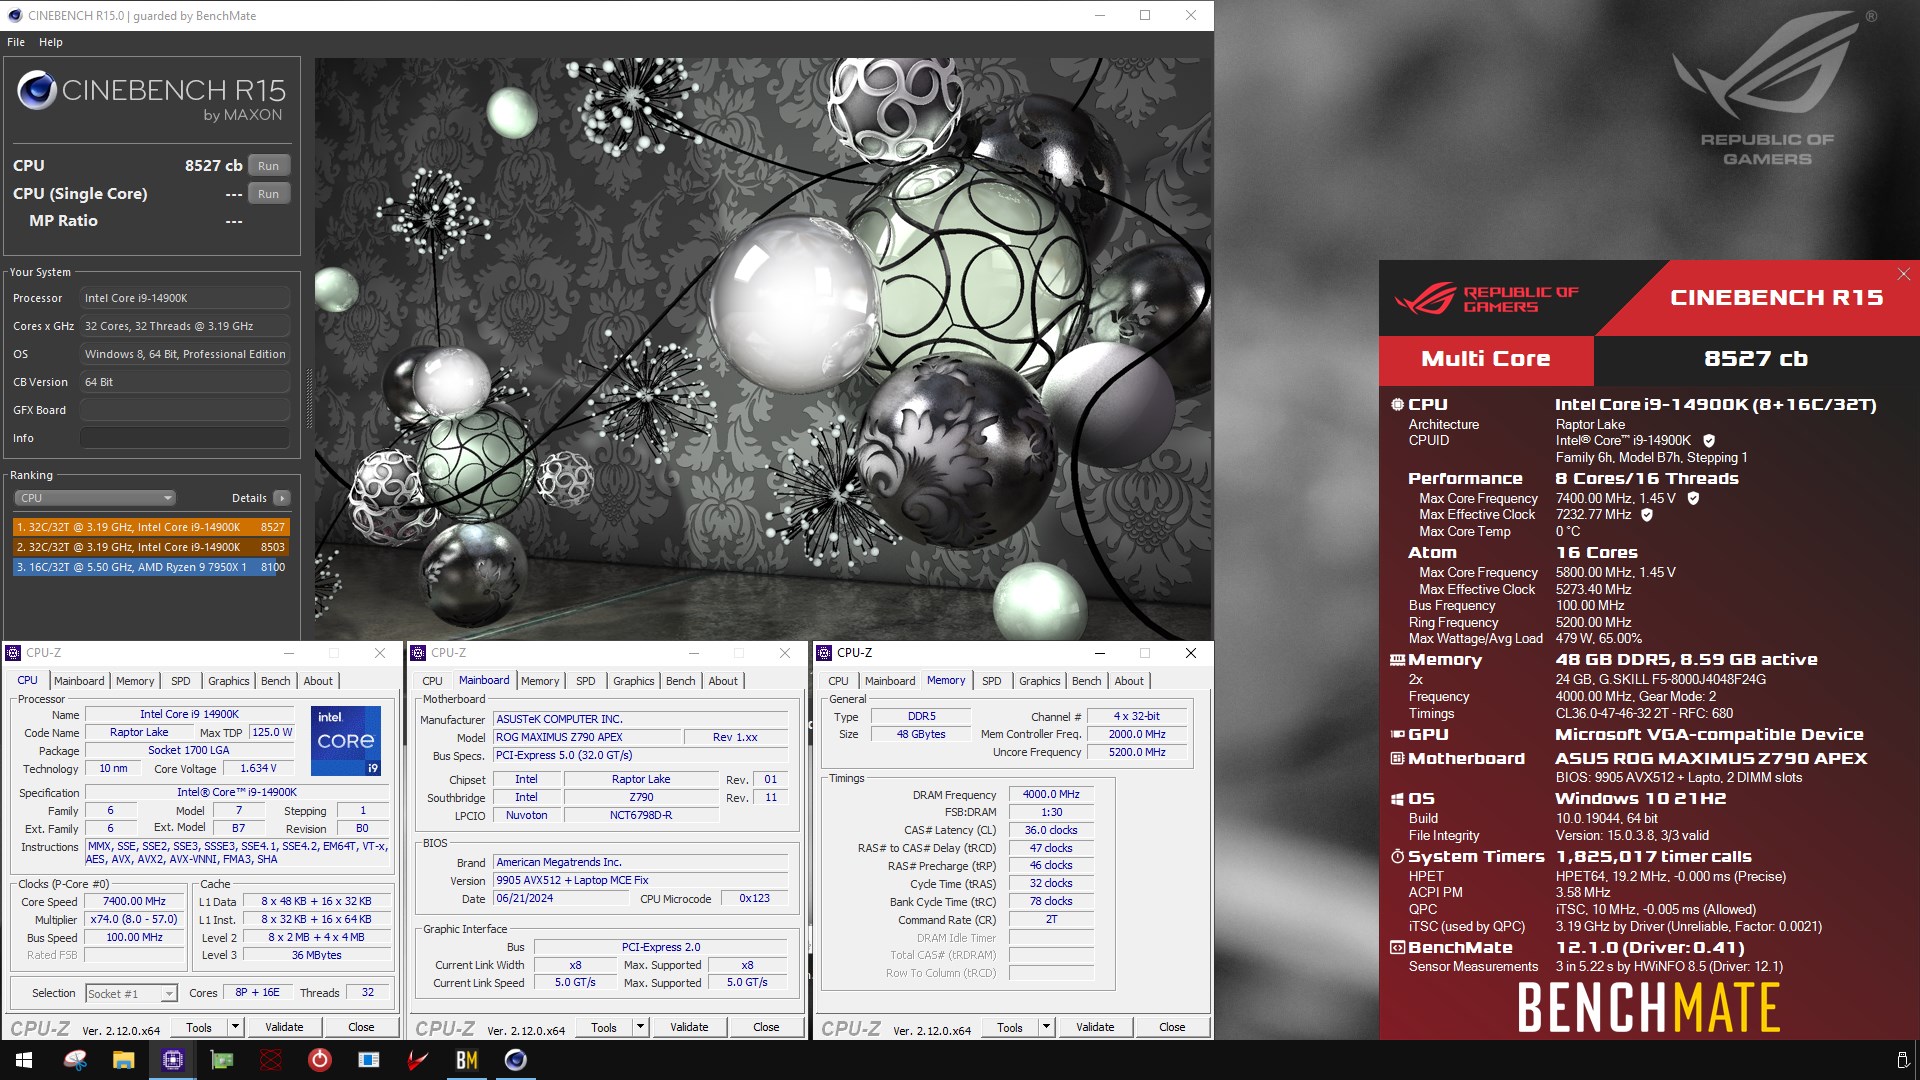Click Tools button in the Memory CPU-Z window
The height and width of the screenshot is (1080, 1920).
click(1010, 1027)
